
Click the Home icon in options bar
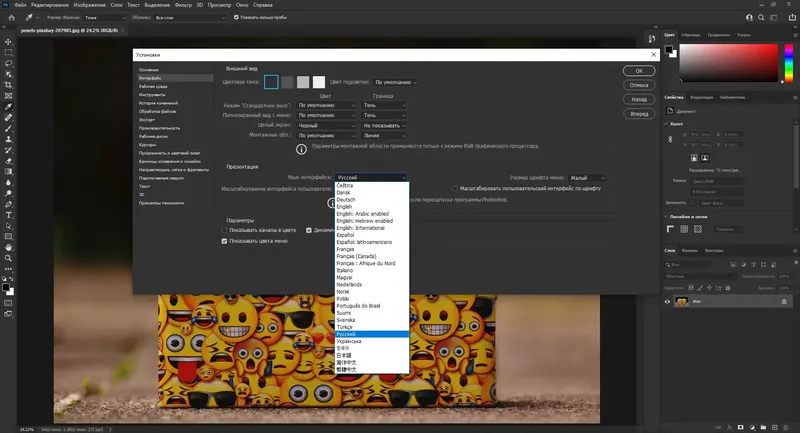tap(11, 17)
